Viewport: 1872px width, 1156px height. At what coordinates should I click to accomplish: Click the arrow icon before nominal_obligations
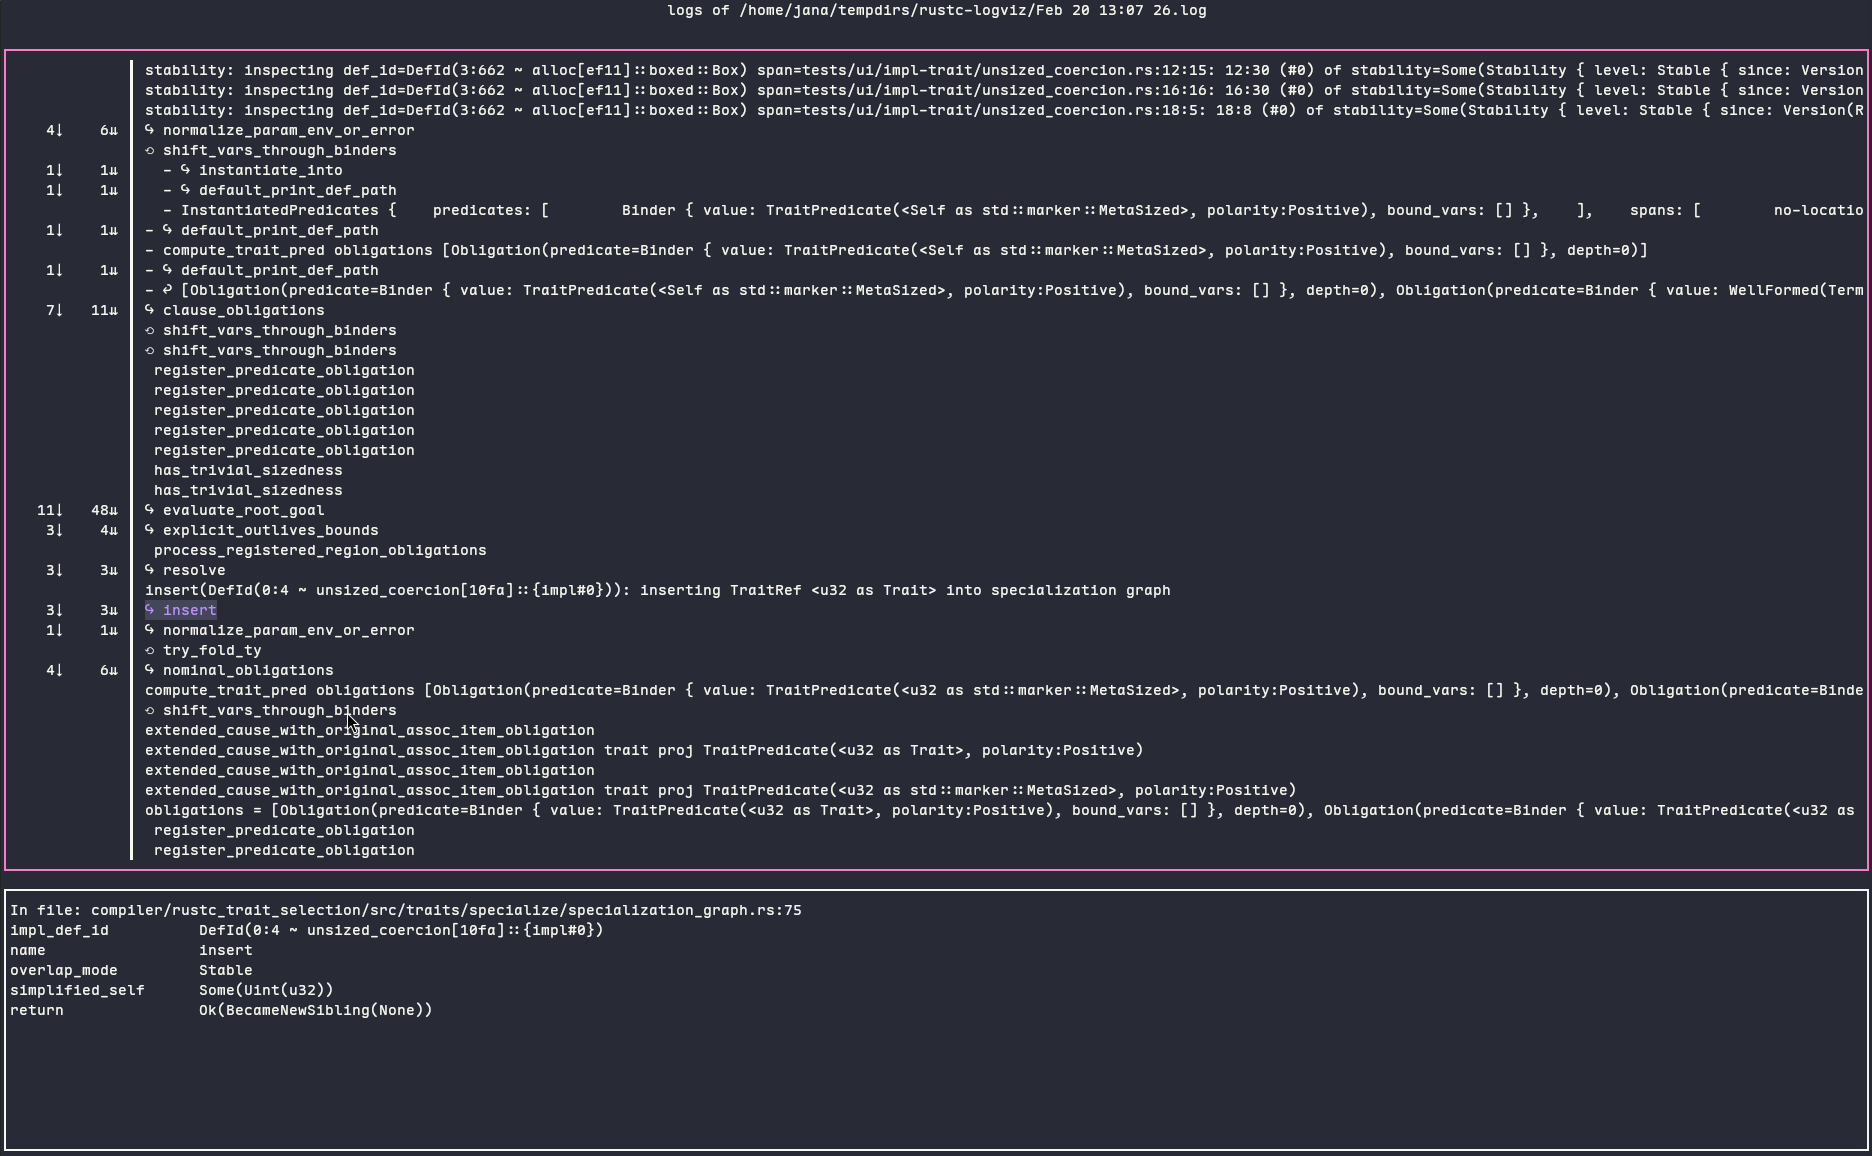pos(150,670)
